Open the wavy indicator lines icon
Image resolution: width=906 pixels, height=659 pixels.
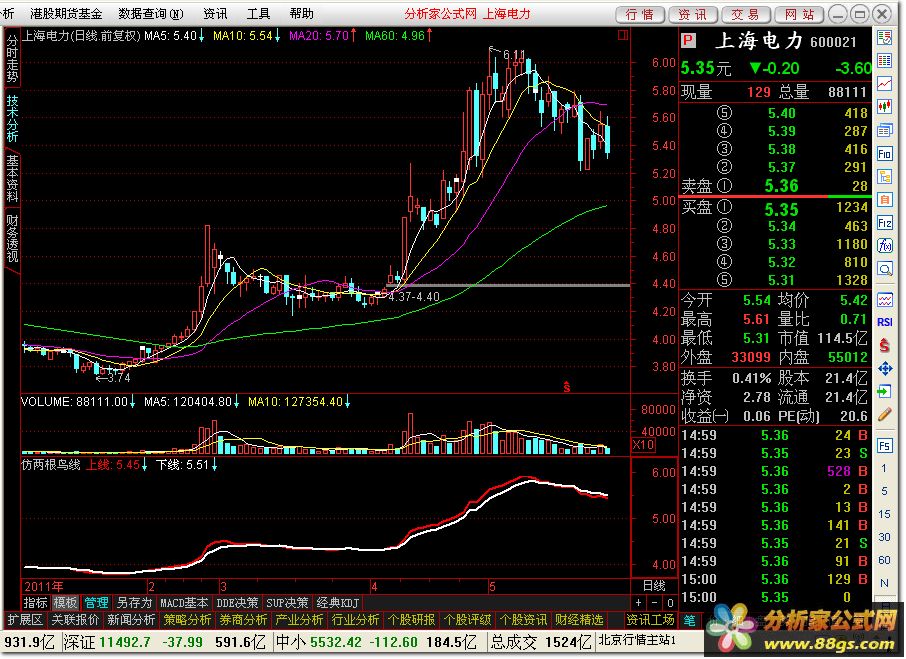coord(885,299)
